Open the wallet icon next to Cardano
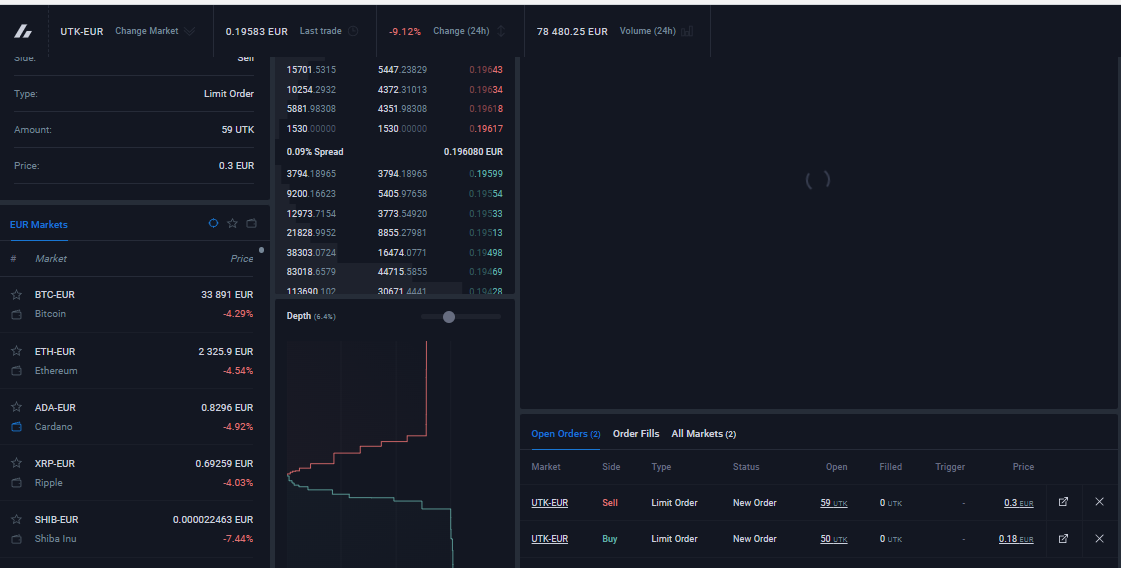 [x=16, y=427]
